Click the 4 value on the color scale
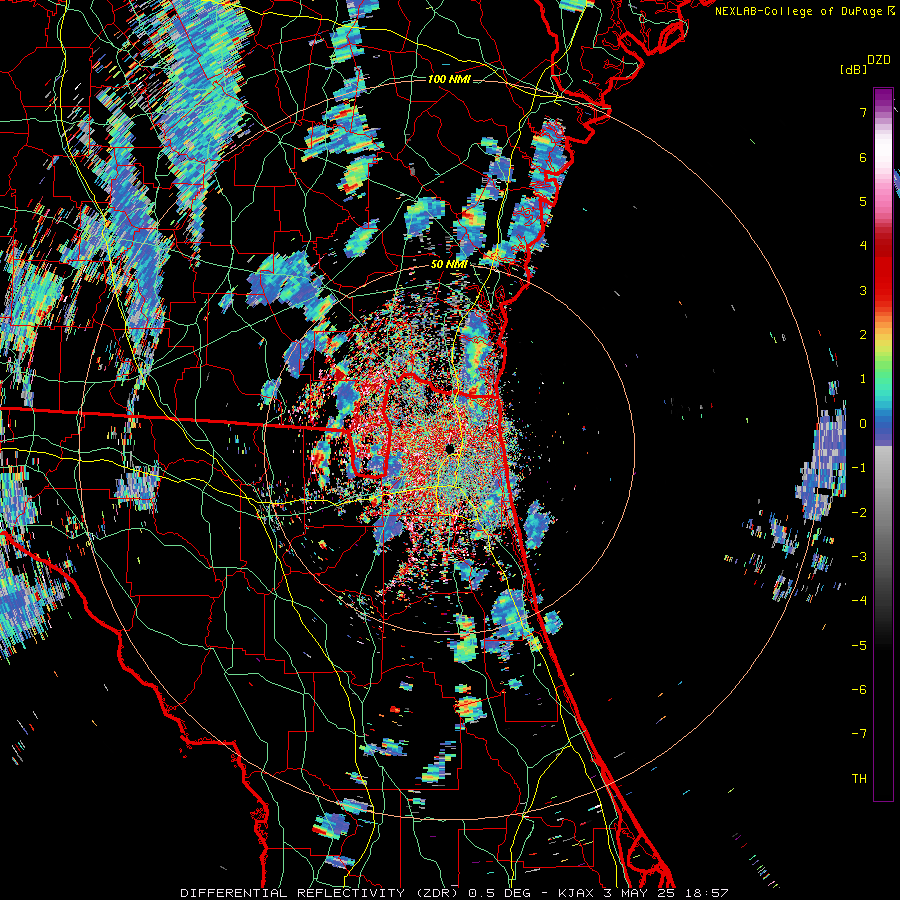Viewport: 900px width, 900px height. (x=863, y=246)
